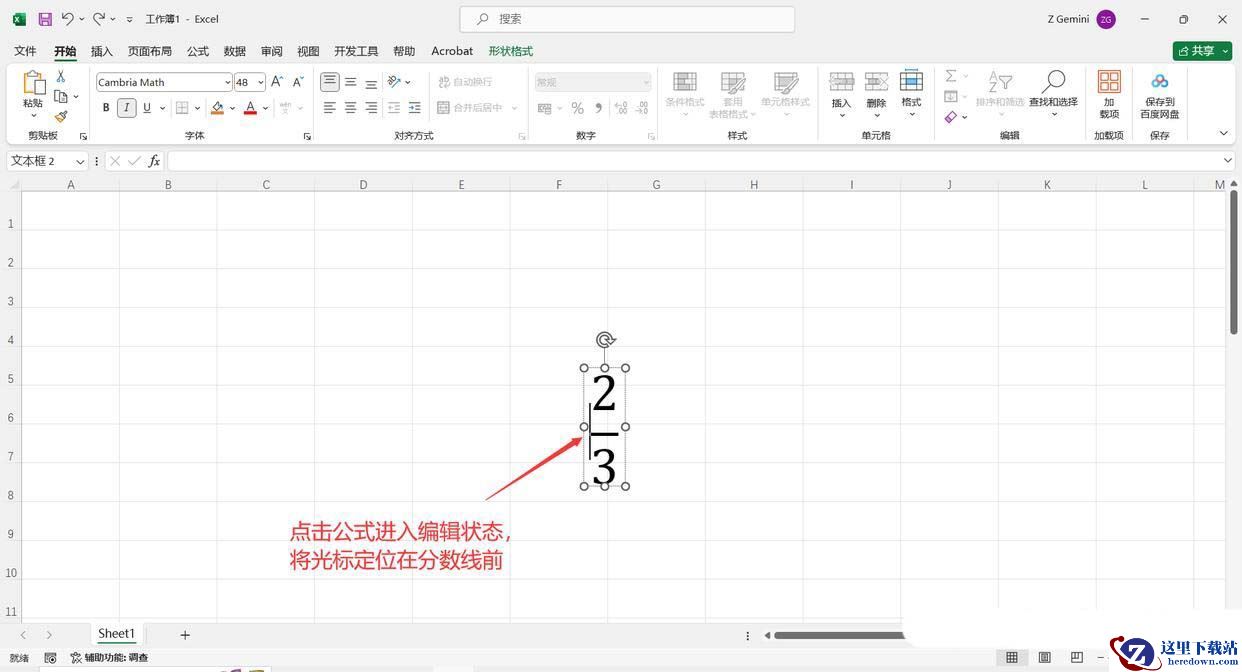Click the macro record status bar icon
The image size is (1242, 672).
pos(50,658)
